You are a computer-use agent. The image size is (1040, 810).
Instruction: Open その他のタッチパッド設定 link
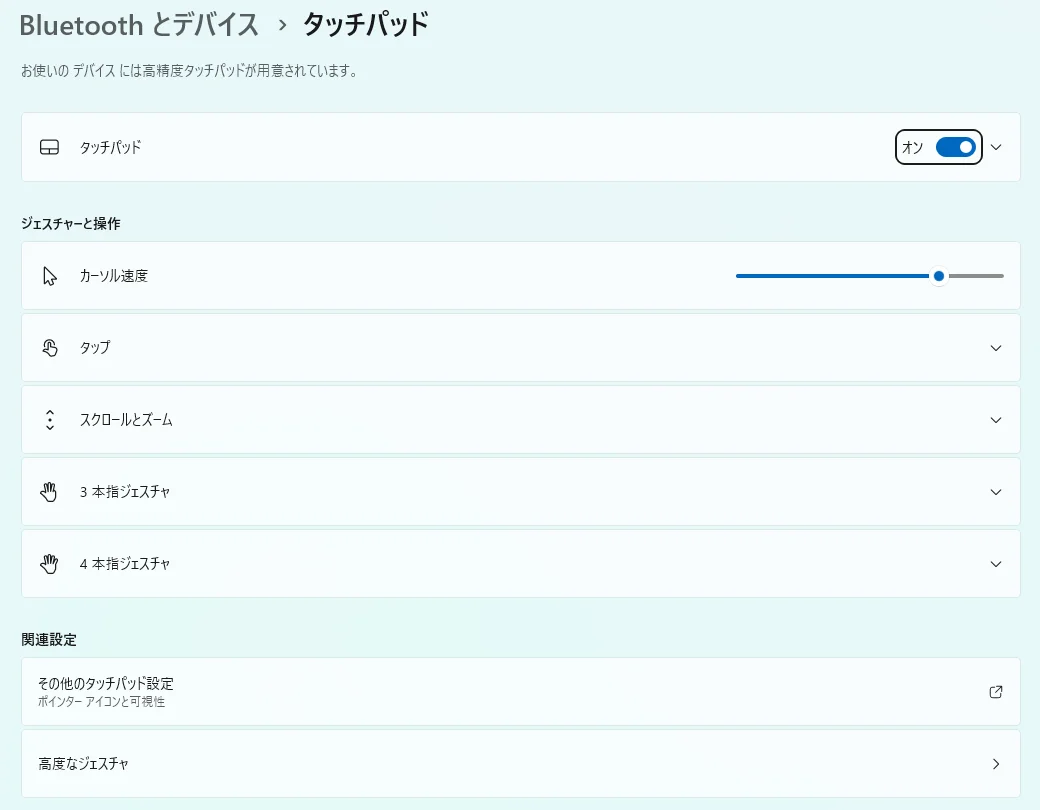[521, 691]
